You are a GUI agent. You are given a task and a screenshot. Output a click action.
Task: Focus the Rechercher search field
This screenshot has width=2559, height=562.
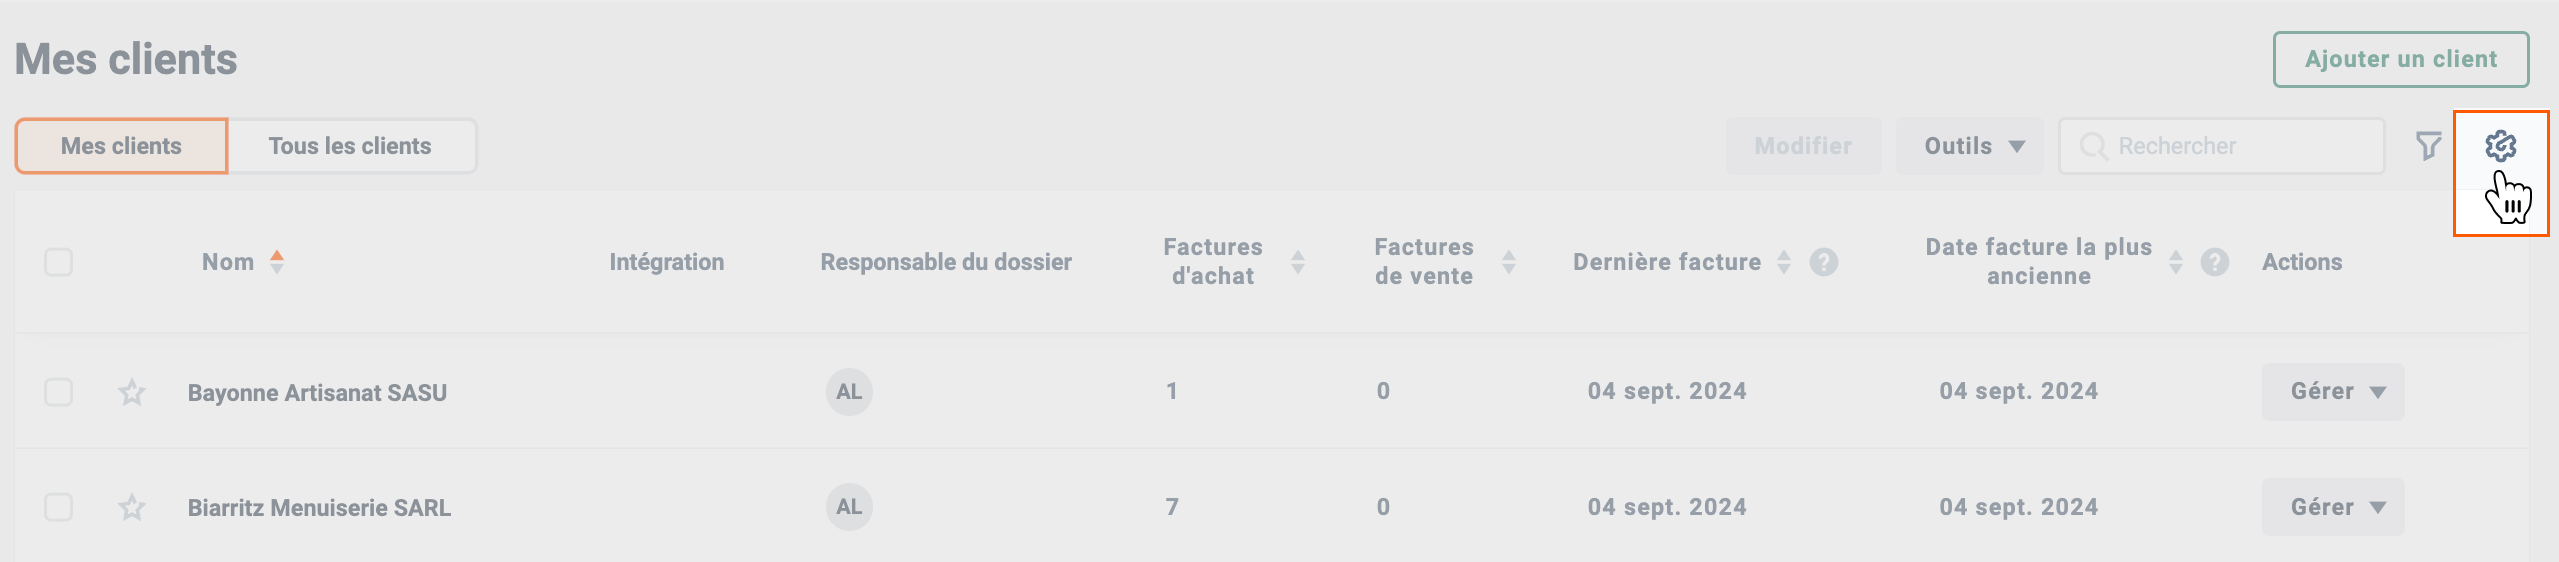(2221, 146)
